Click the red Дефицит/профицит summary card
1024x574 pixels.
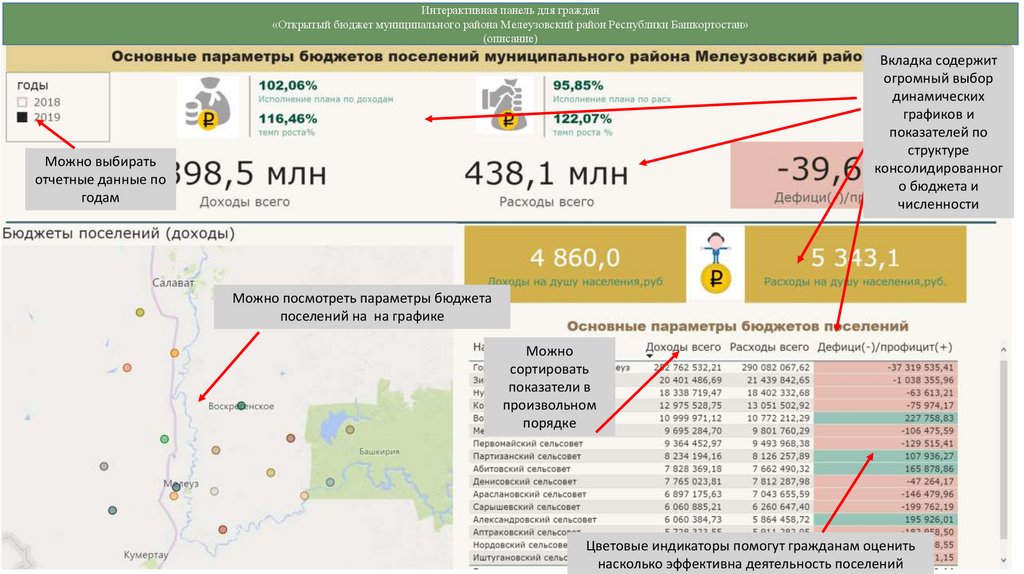tap(797, 175)
